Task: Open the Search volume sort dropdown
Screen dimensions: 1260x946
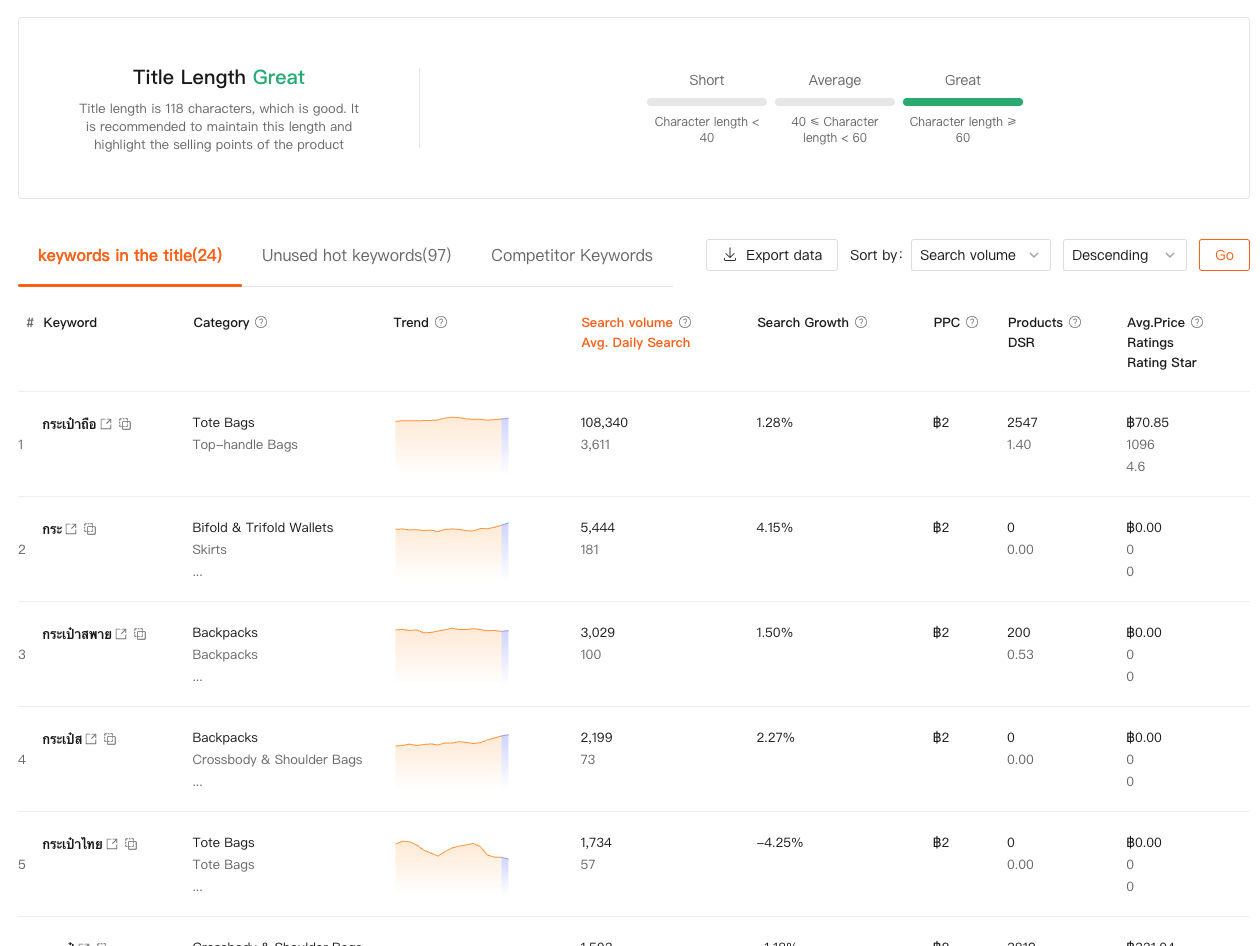Action: [x=980, y=255]
